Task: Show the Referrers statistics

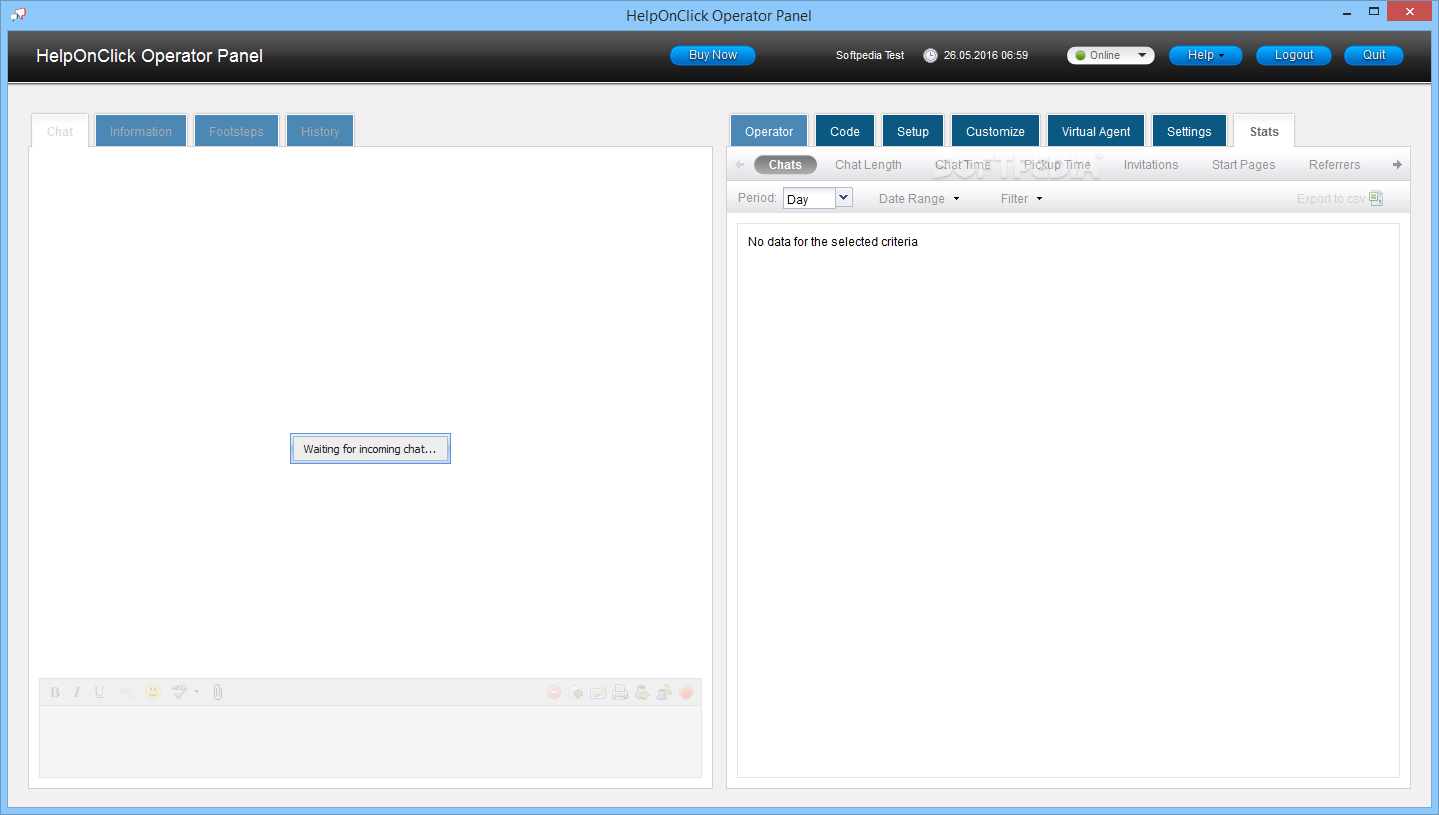Action: point(1334,165)
